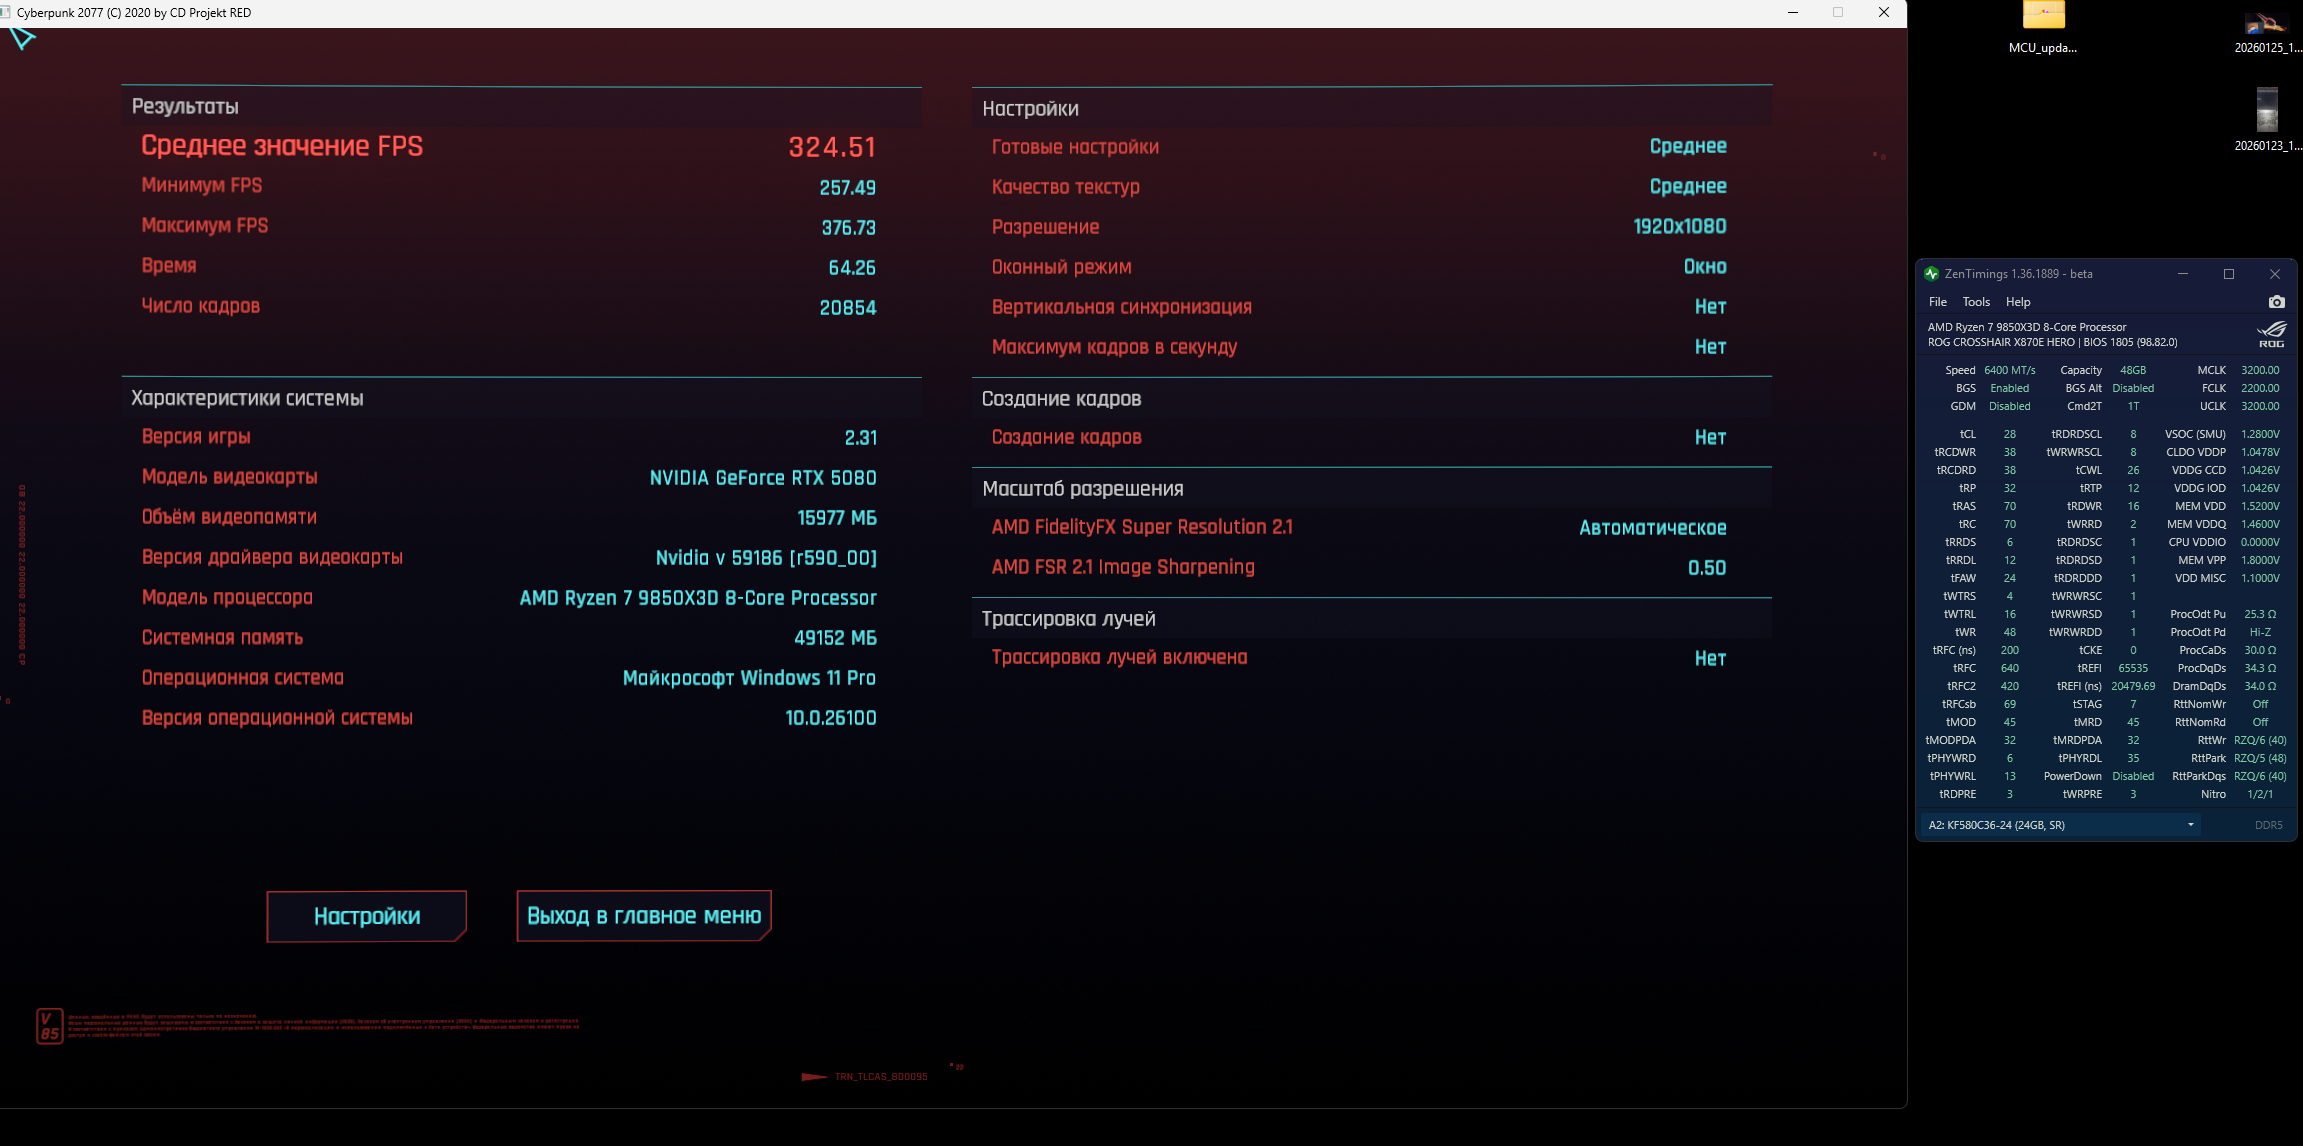Close the ZenTimings window
Screen dimensions: 2303x1146
pos(2274,274)
